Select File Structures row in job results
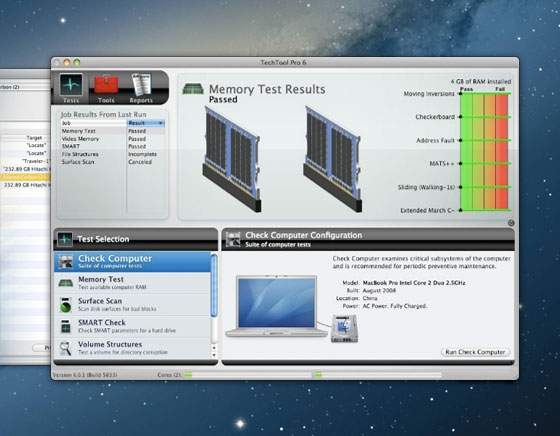 (x=112, y=154)
